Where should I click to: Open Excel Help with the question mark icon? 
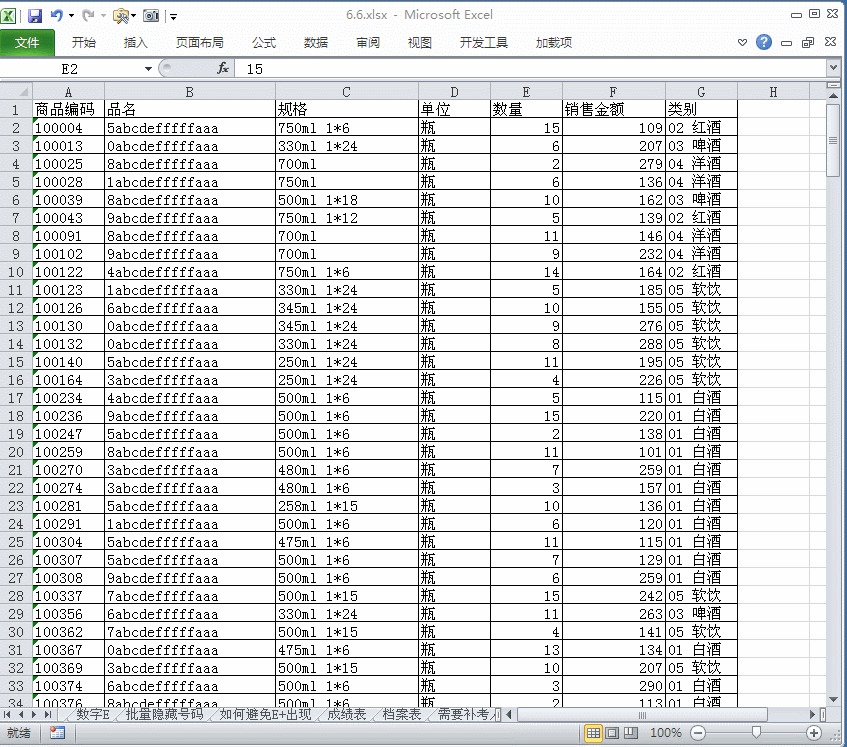click(764, 42)
